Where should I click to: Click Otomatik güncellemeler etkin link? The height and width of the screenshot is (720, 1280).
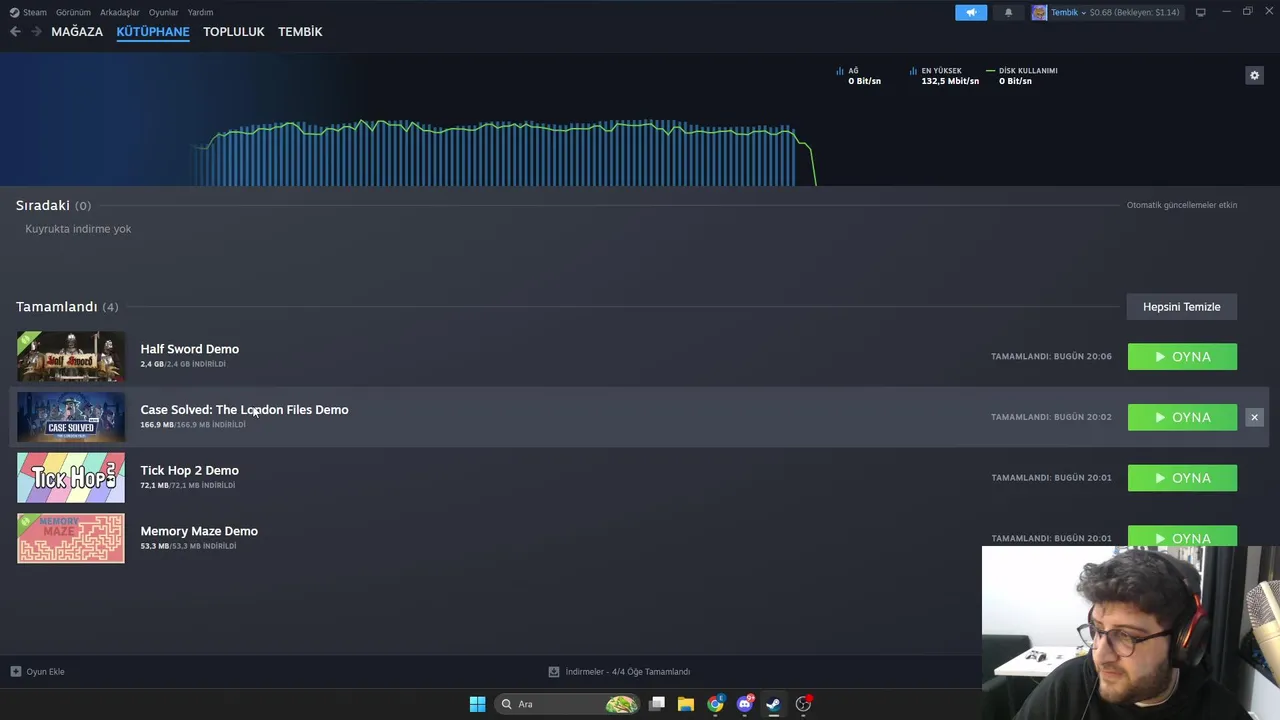coord(1182,205)
